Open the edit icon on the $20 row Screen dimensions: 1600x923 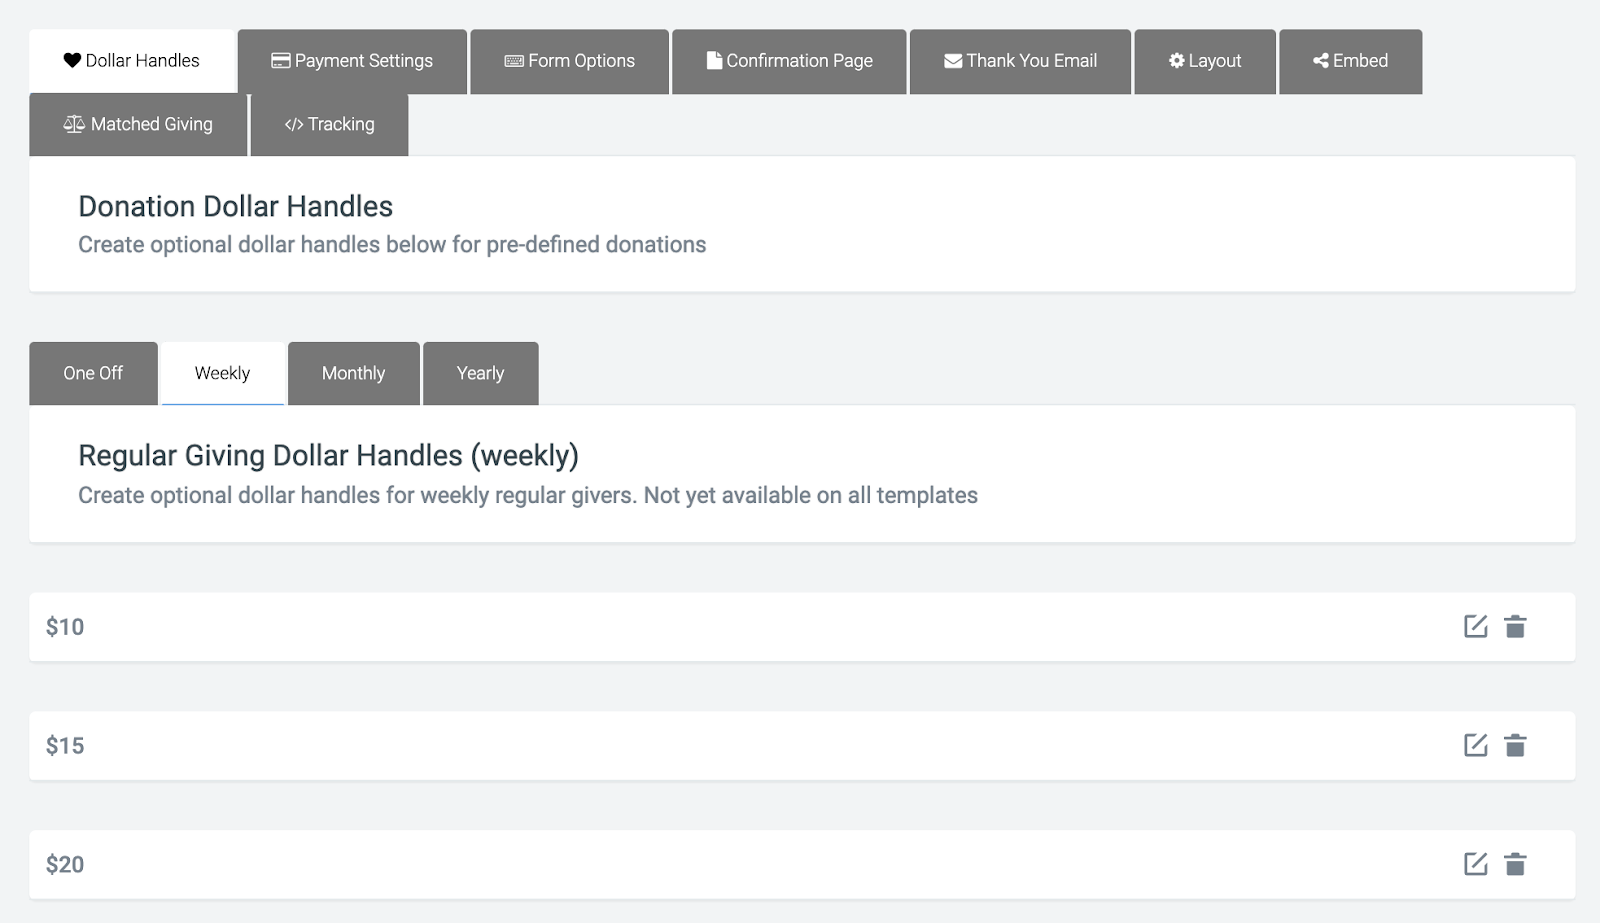tap(1475, 864)
